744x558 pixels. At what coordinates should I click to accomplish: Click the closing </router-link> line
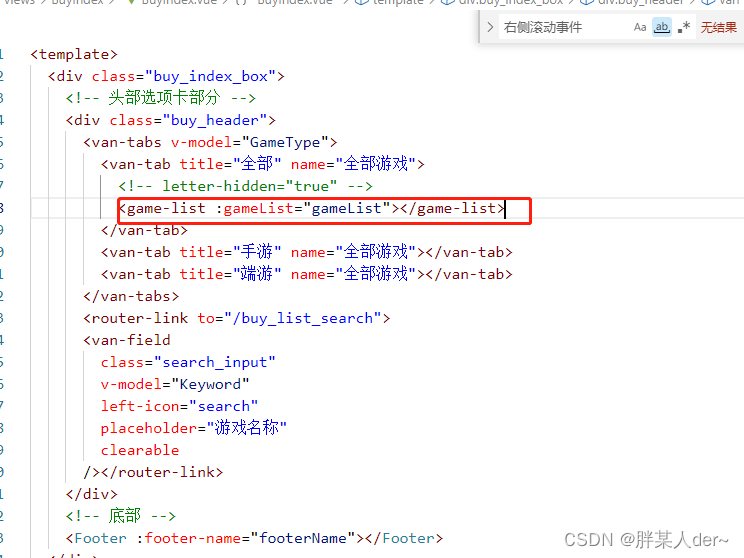(153, 472)
